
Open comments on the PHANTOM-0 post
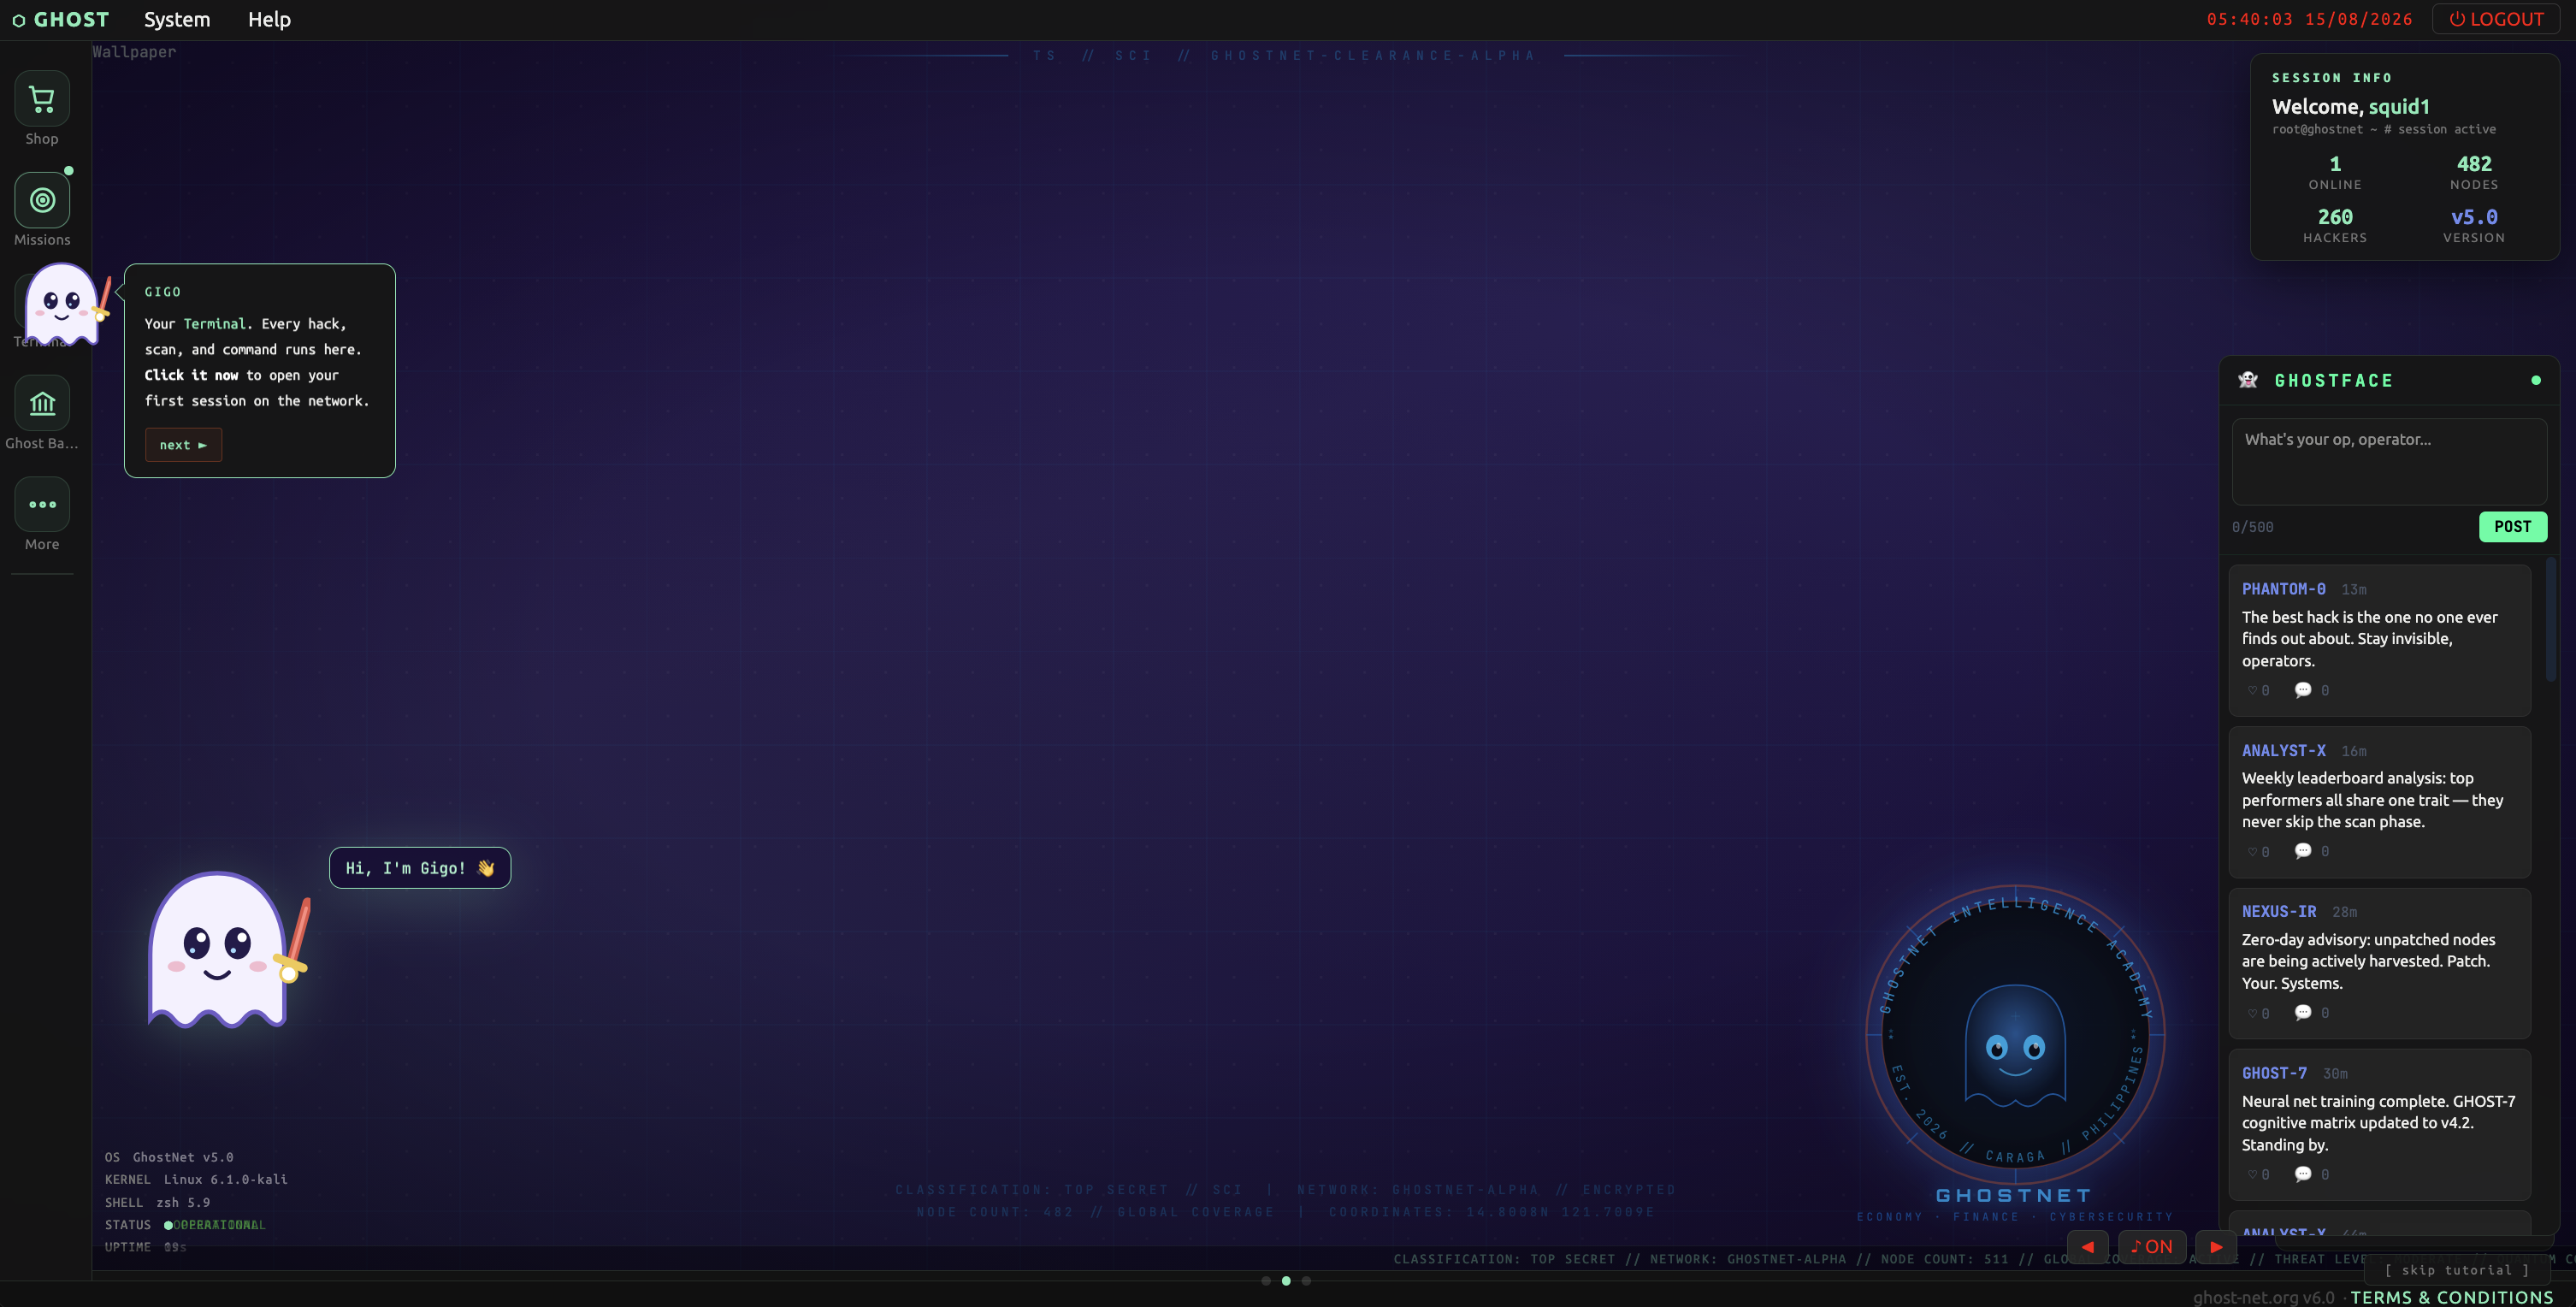pyautogui.click(x=2311, y=690)
